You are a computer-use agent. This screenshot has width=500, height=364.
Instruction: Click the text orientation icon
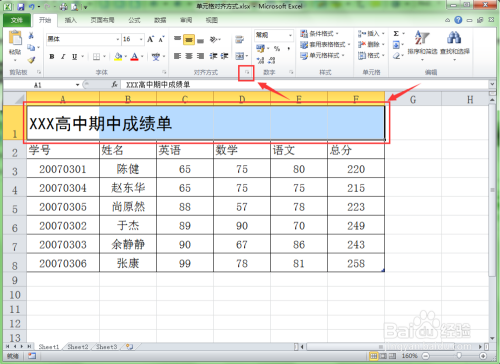tap(214, 40)
